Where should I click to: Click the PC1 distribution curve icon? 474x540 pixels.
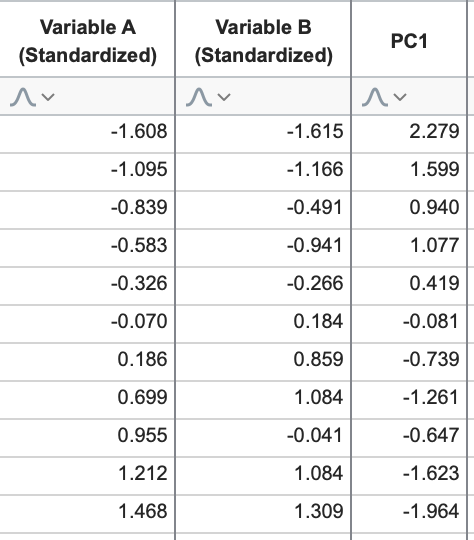pyautogui.click(x=375, y=97)
